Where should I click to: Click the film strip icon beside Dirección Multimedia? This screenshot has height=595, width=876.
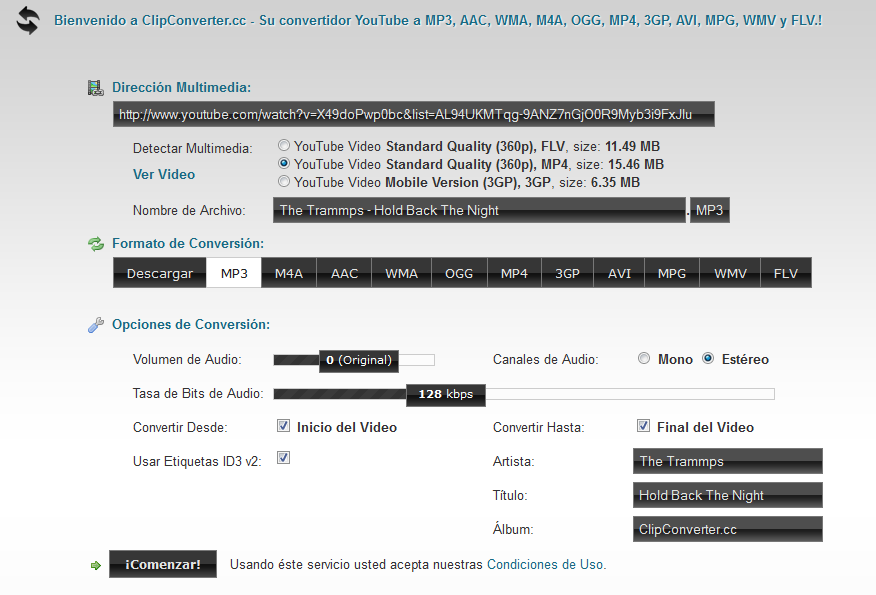(96, 88)
